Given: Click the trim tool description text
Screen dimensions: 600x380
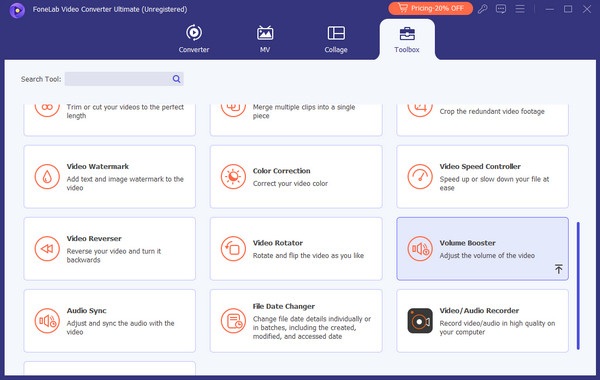Looking at the screenshot, I should click(125, 111).
